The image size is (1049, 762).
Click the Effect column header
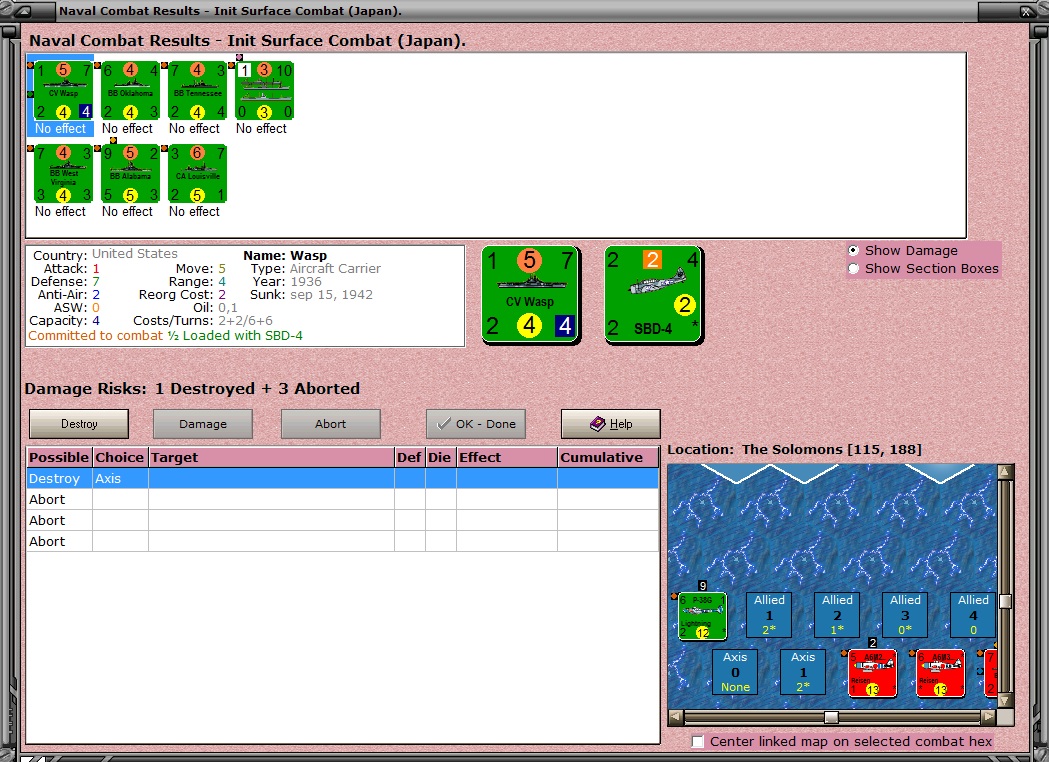(x=506, y=458)
